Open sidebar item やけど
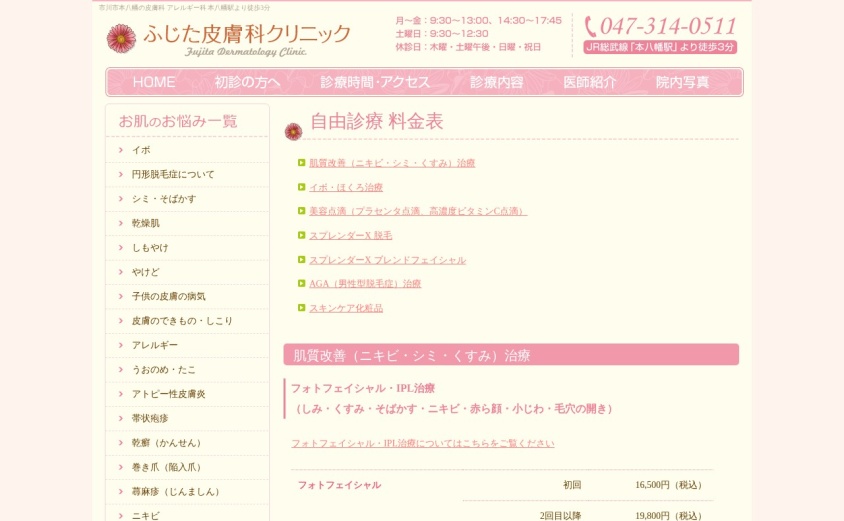The image size is (844, 521). [x=145, y=272]
